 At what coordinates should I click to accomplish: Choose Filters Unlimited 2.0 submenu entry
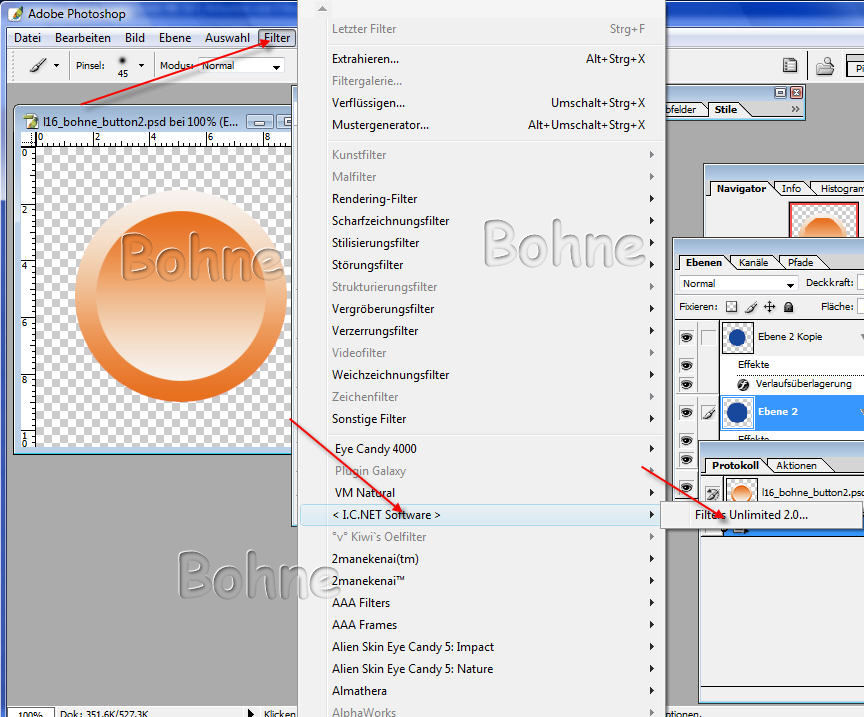click(x=751, y=515)
